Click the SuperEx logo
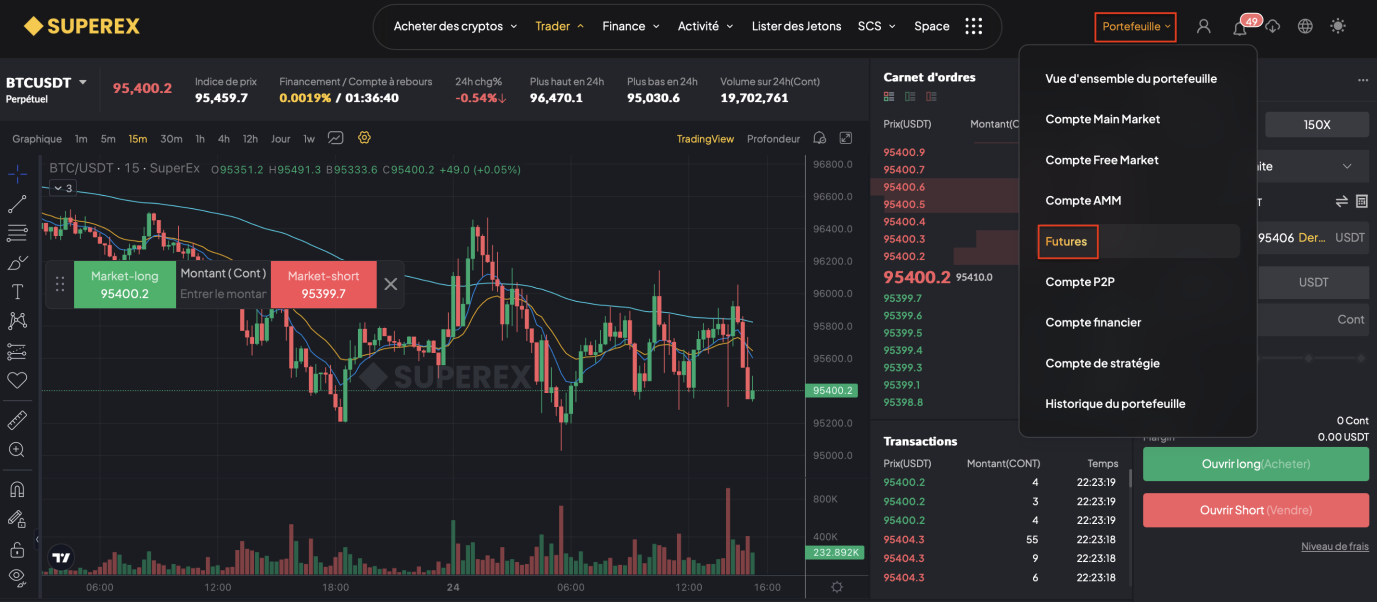The width and height of the screenshot is (1377, 602). pyautogui.click(x=82, y=26)
